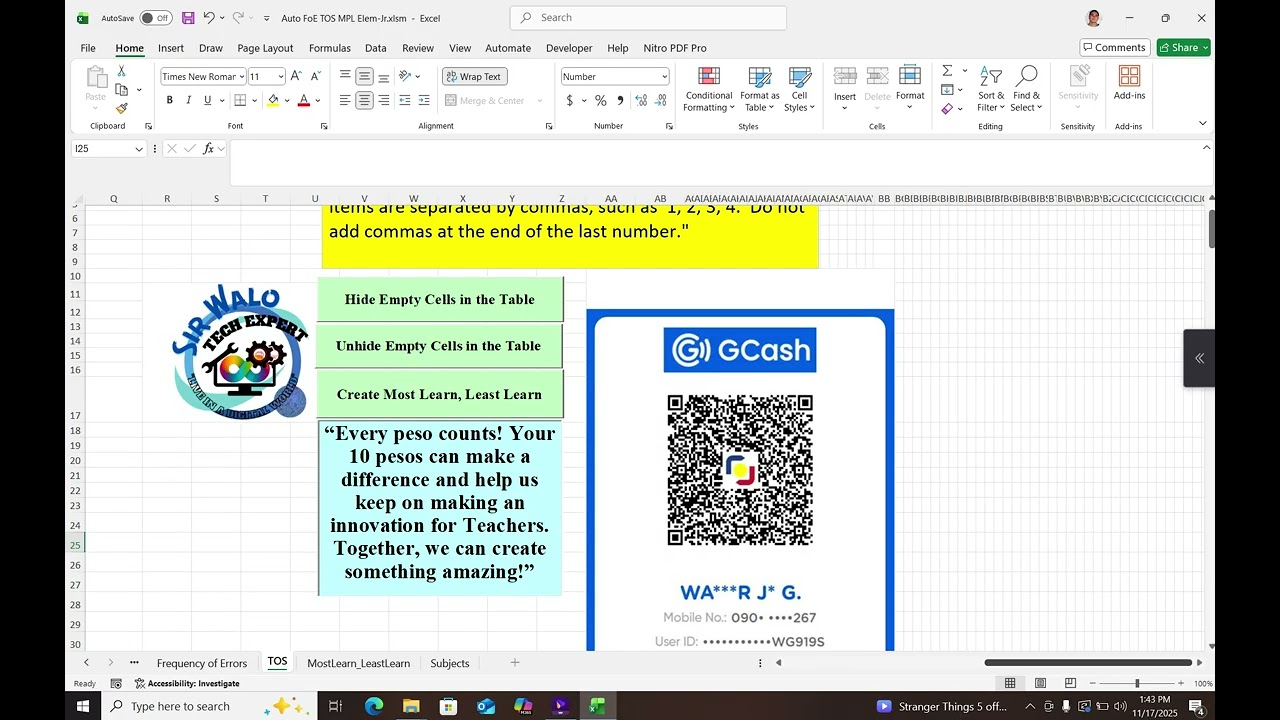The height and width of the screenshot is (720, 1280).
Task: Open Find & Select dropdown
Action: [x=1026, y=90]
